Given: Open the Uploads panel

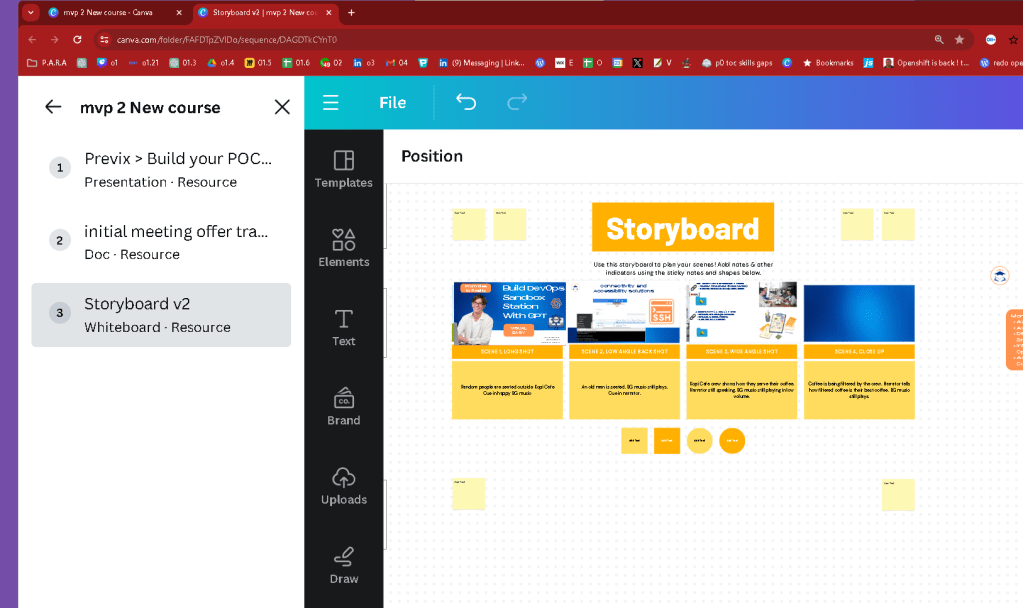Looking at the screenshot, I should (x=344, y=486).
